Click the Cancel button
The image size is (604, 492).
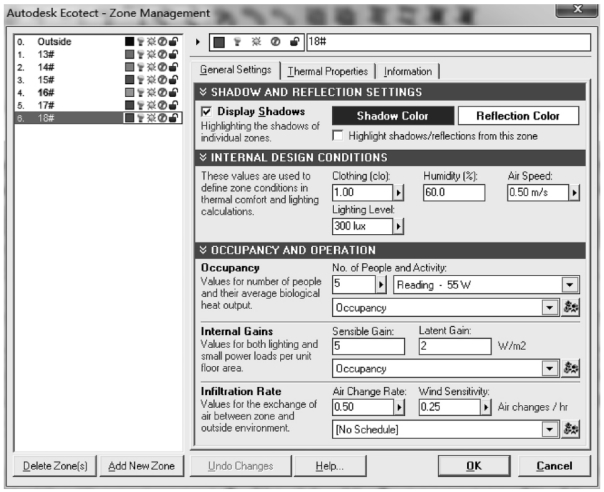pos(554,466)
